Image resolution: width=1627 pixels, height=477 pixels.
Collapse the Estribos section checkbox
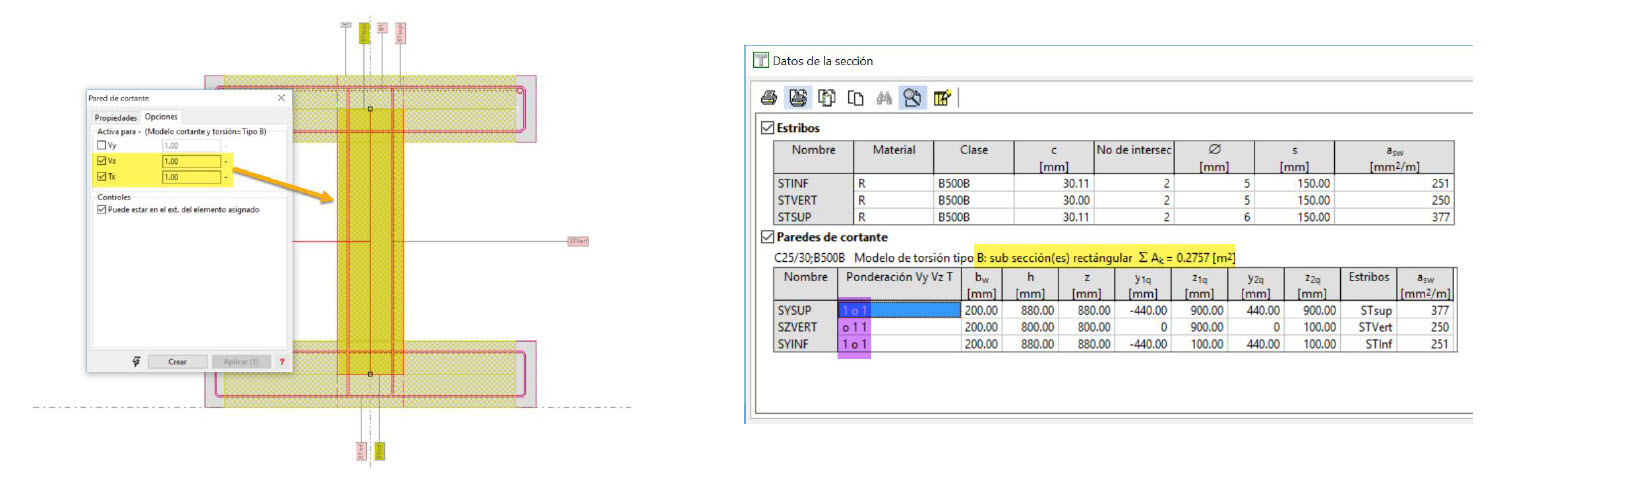point(767,128)
